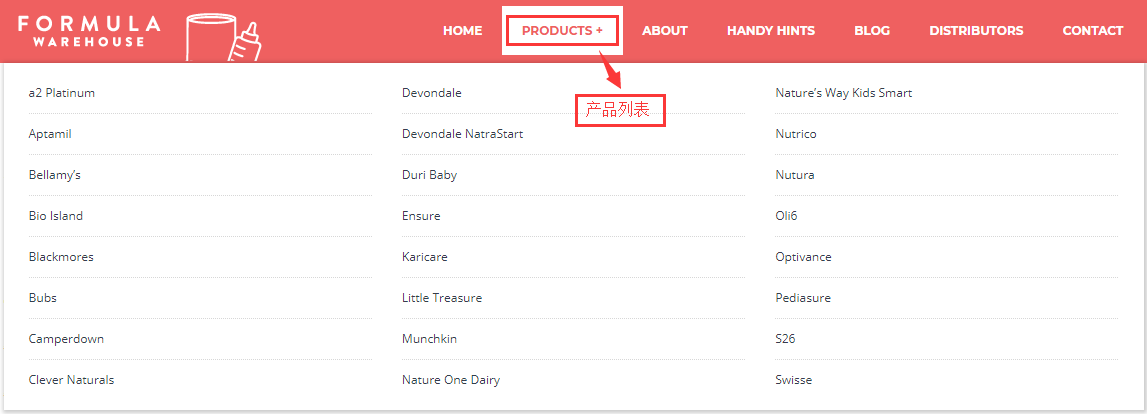
Task: Open the Devondale NatraStart link
Action: point(462,134)
